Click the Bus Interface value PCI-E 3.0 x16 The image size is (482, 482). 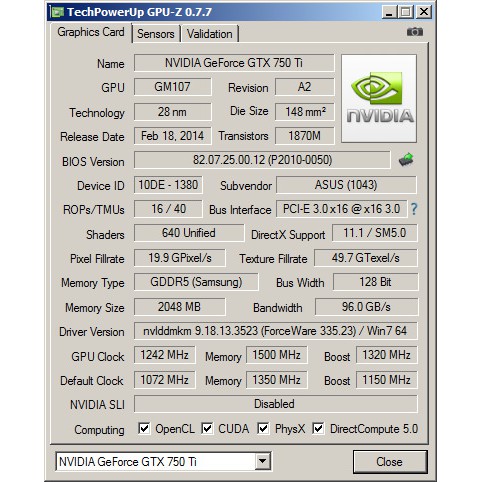341,209
